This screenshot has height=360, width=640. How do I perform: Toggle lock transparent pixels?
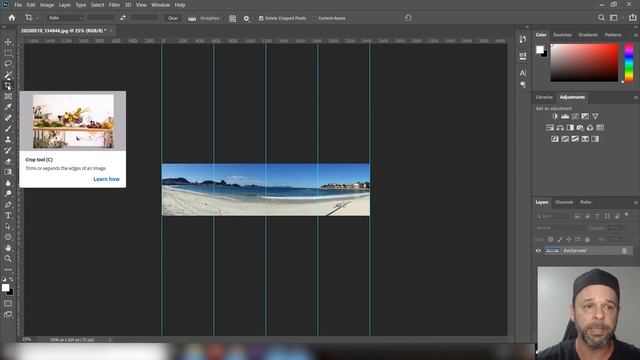click(551, 239)
